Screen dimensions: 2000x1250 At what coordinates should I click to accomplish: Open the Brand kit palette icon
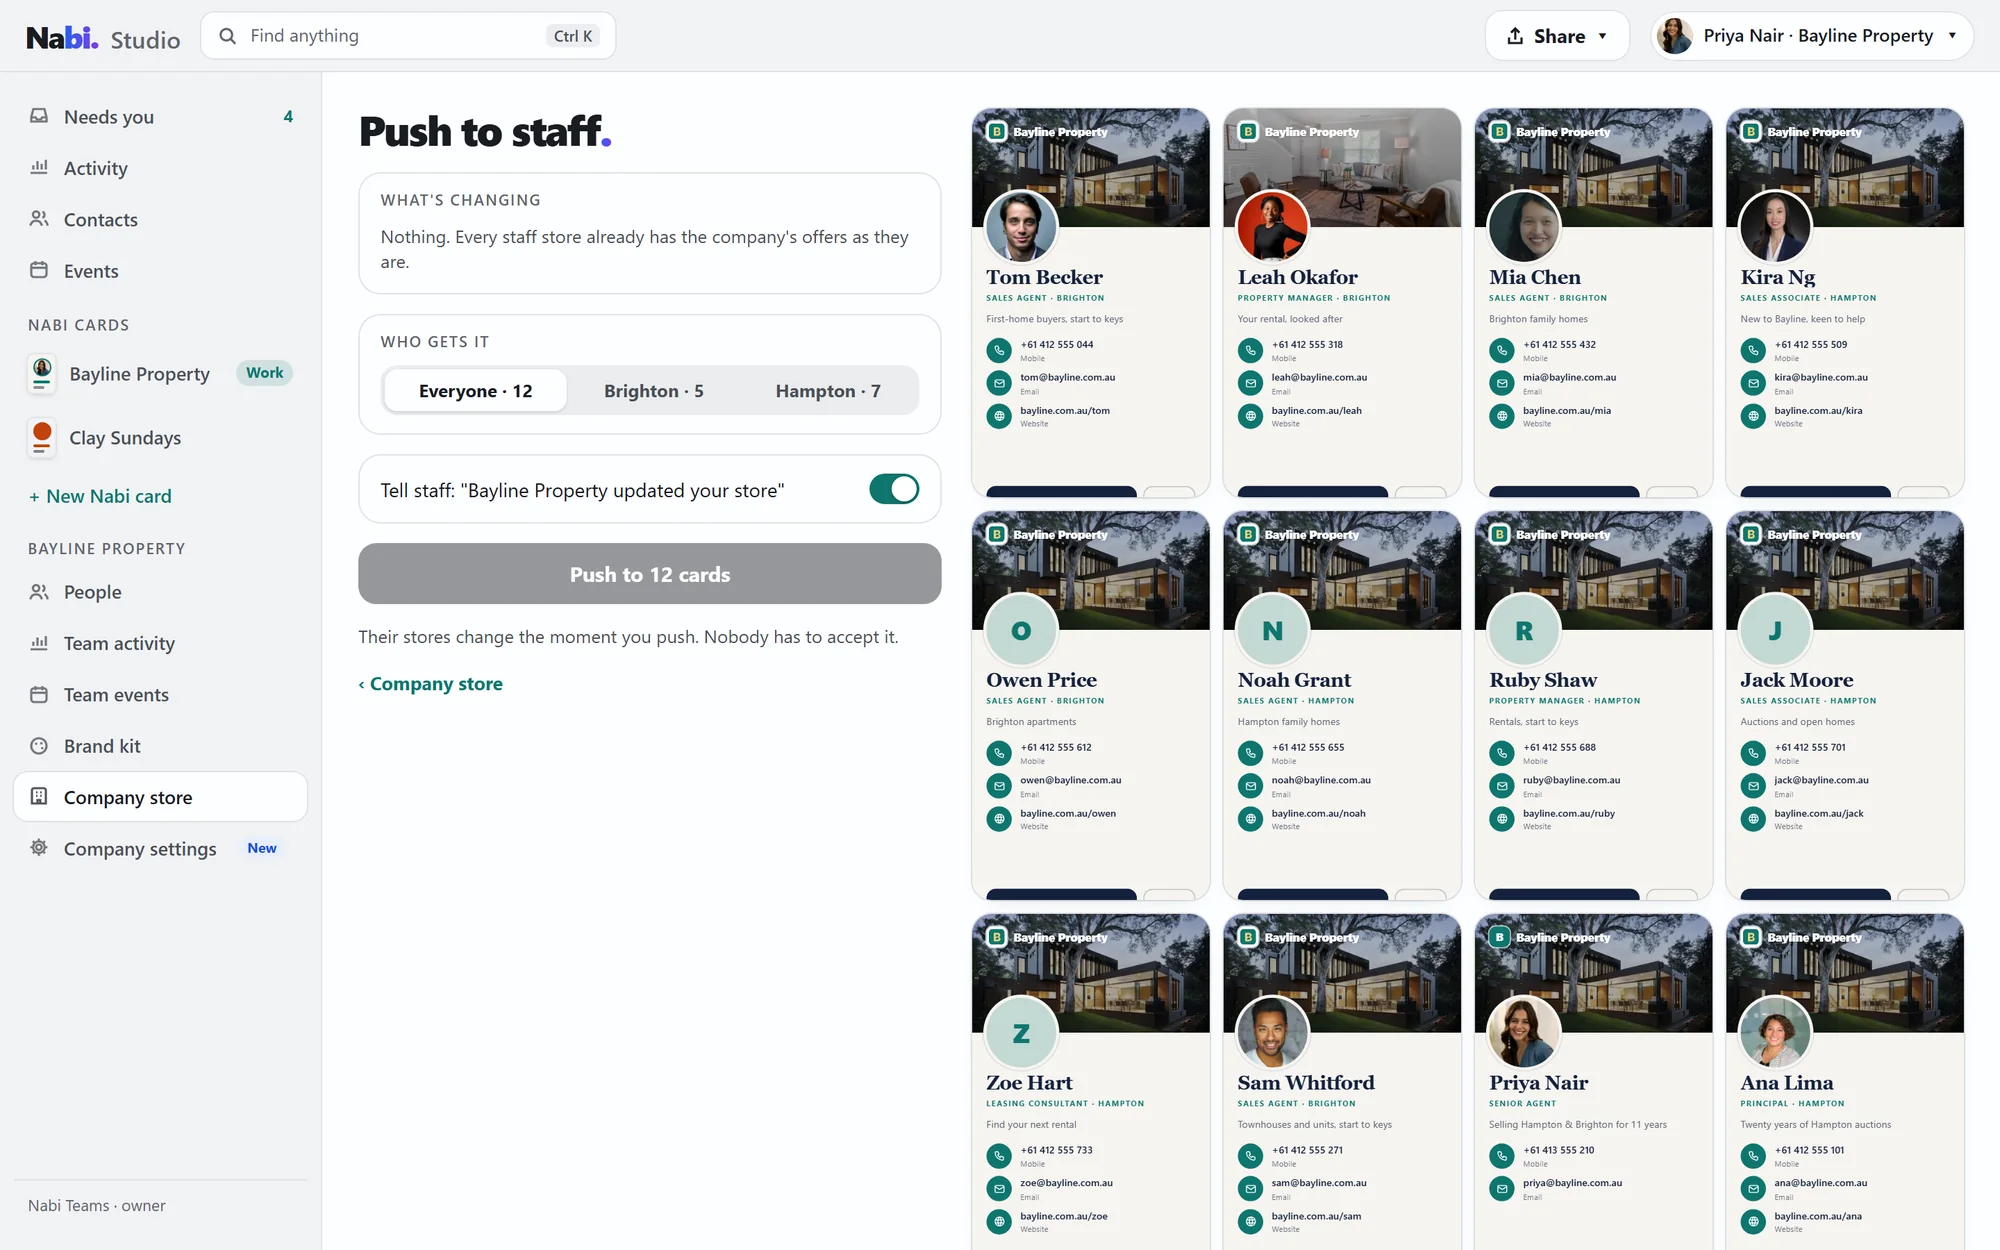39,745
